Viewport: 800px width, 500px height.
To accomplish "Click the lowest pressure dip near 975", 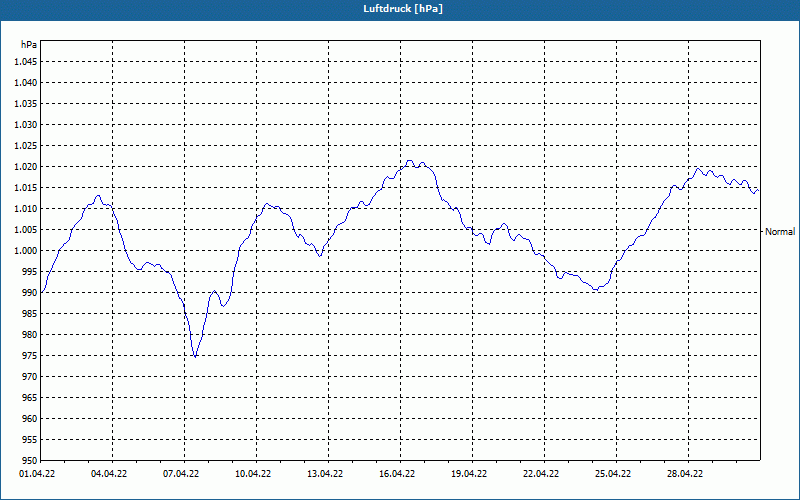I will (x=195, y=356).
